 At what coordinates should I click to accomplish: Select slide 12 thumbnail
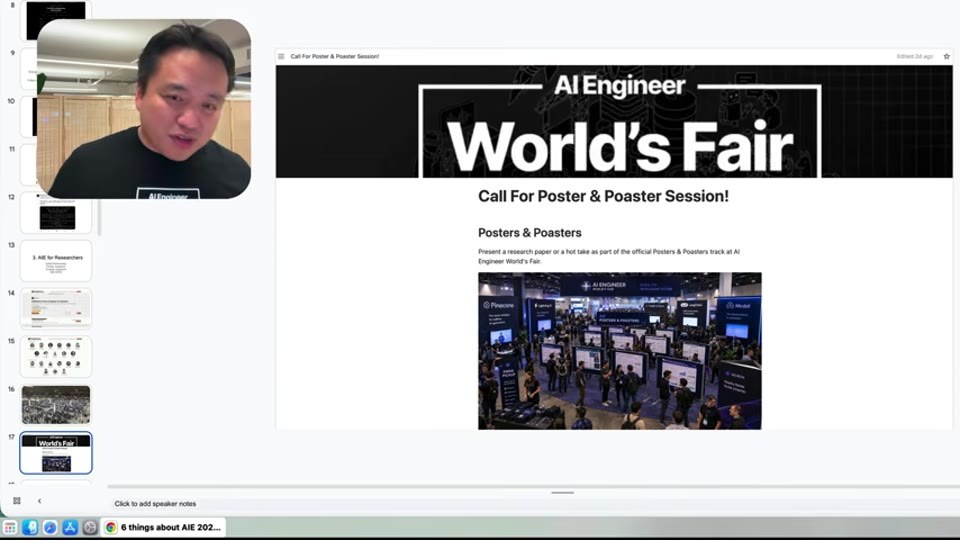click(x=56, y=213)
